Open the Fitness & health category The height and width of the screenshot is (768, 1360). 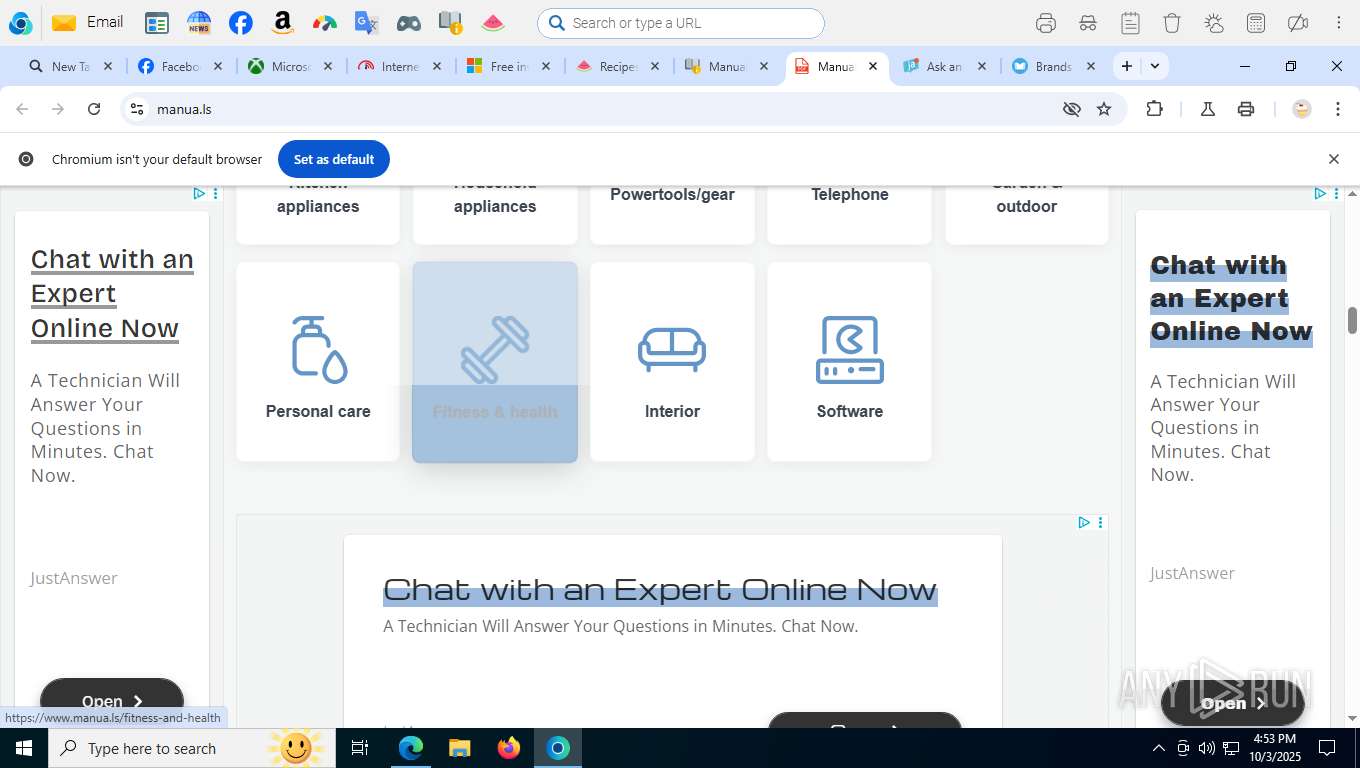[x=495, y=362]
